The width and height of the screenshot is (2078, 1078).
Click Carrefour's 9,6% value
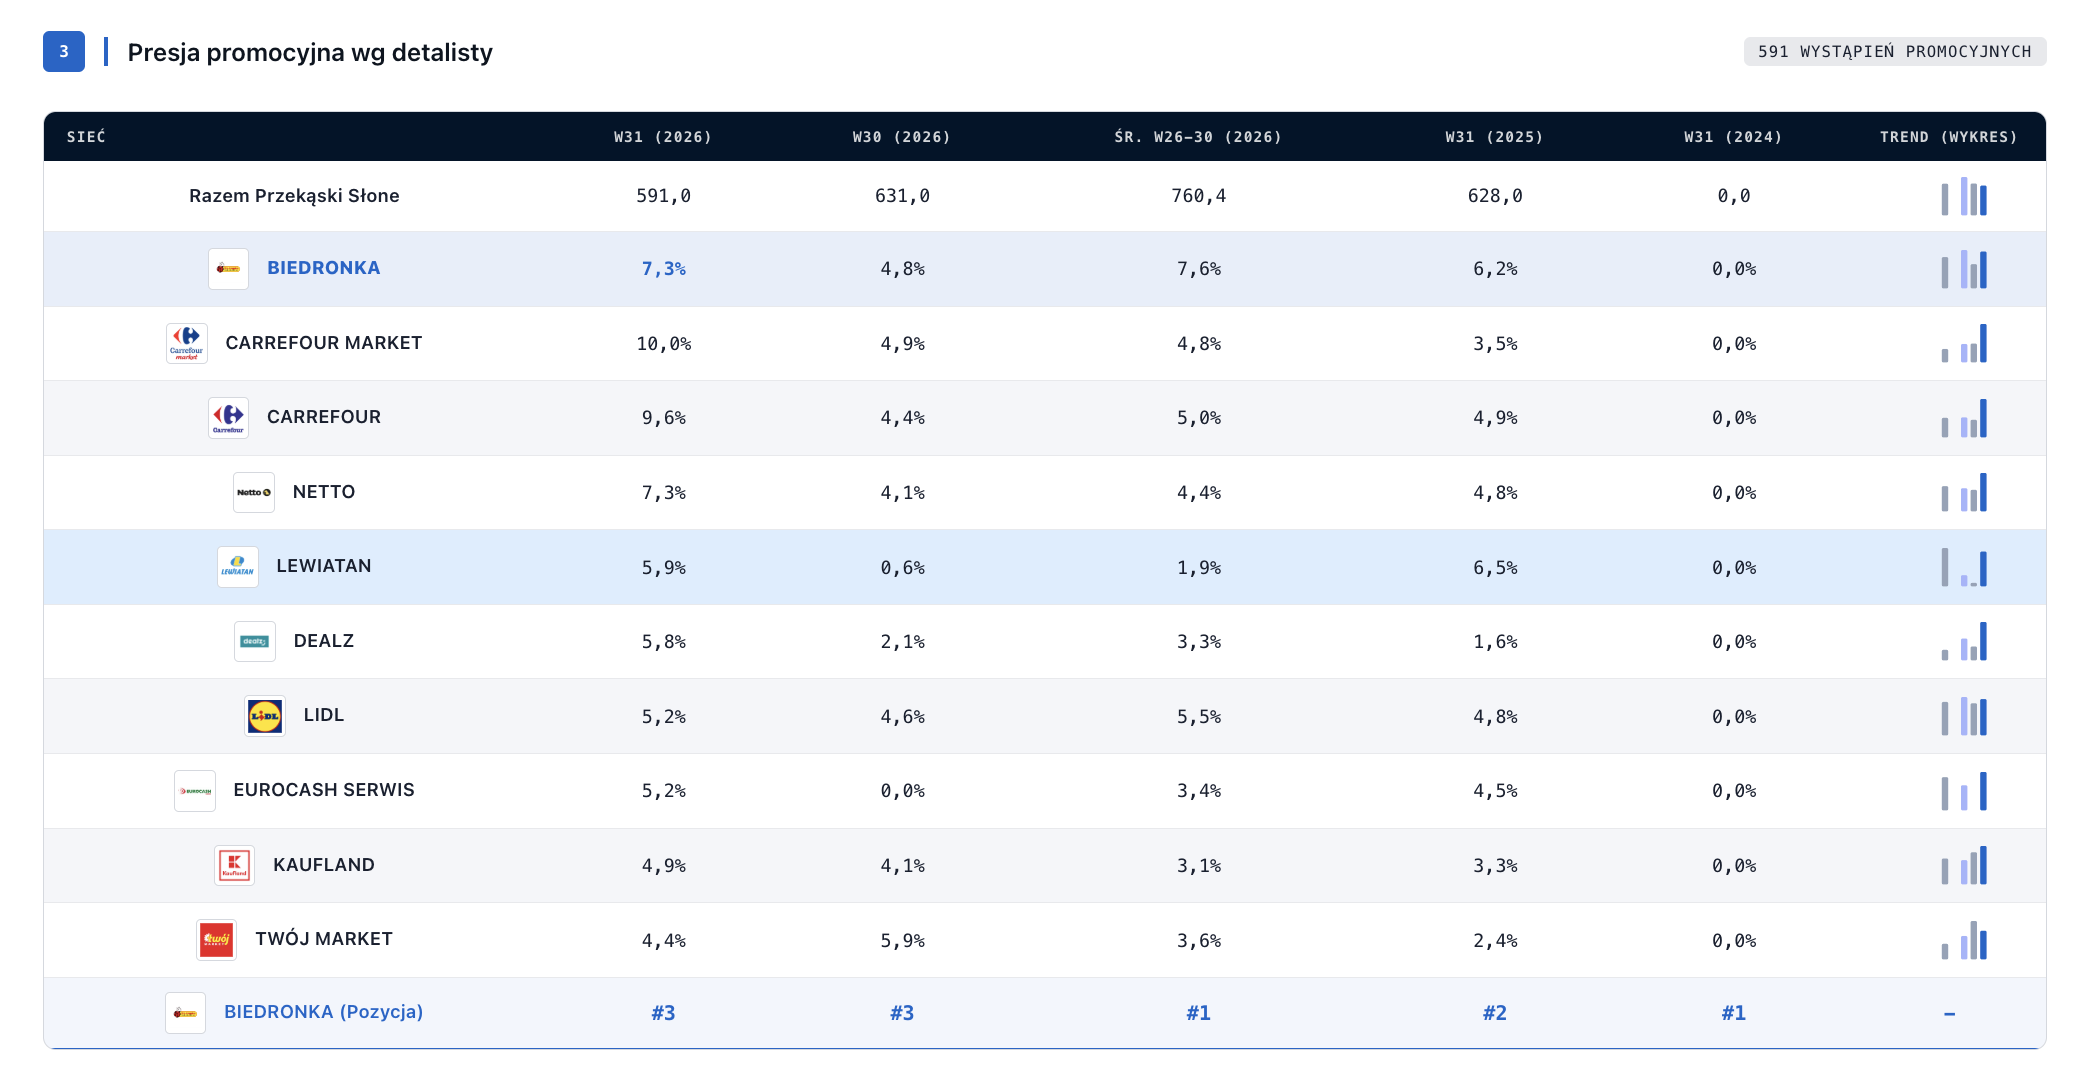tap(663, 418)
